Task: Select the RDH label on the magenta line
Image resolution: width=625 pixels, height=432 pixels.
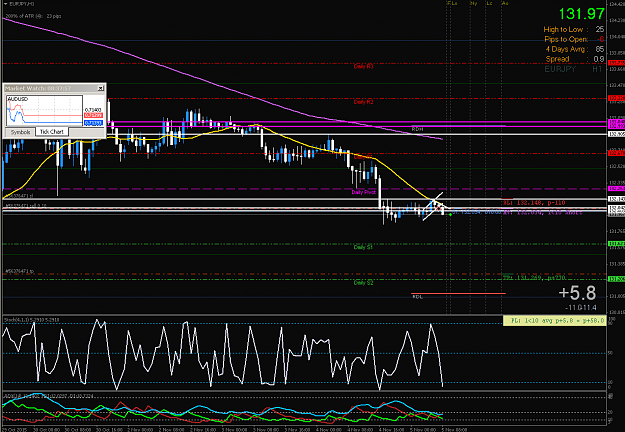Action: [417, 129]
